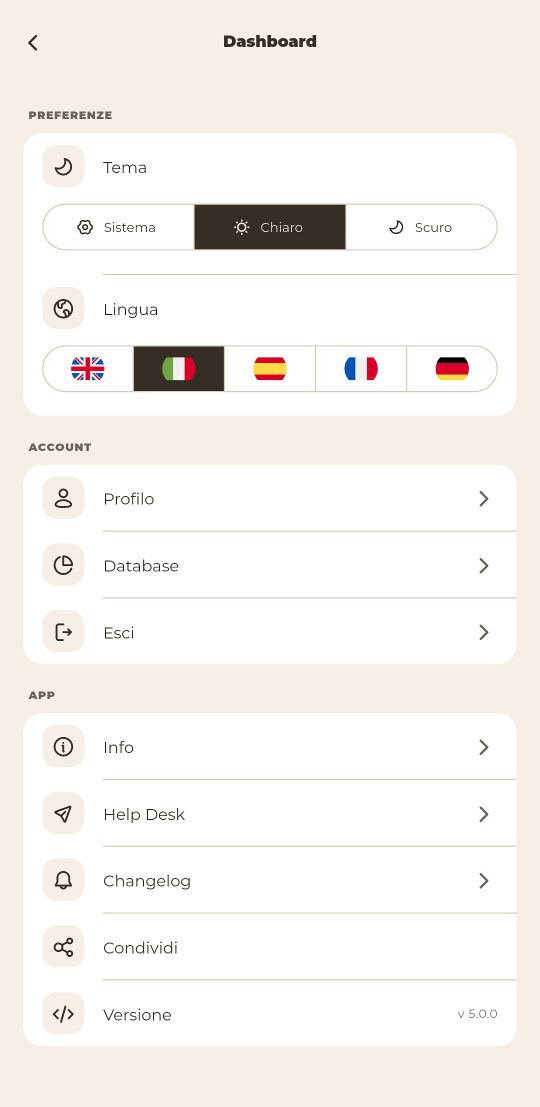Switch theme to Scuro
540x1107 pixels.
[x=421, y=227]
